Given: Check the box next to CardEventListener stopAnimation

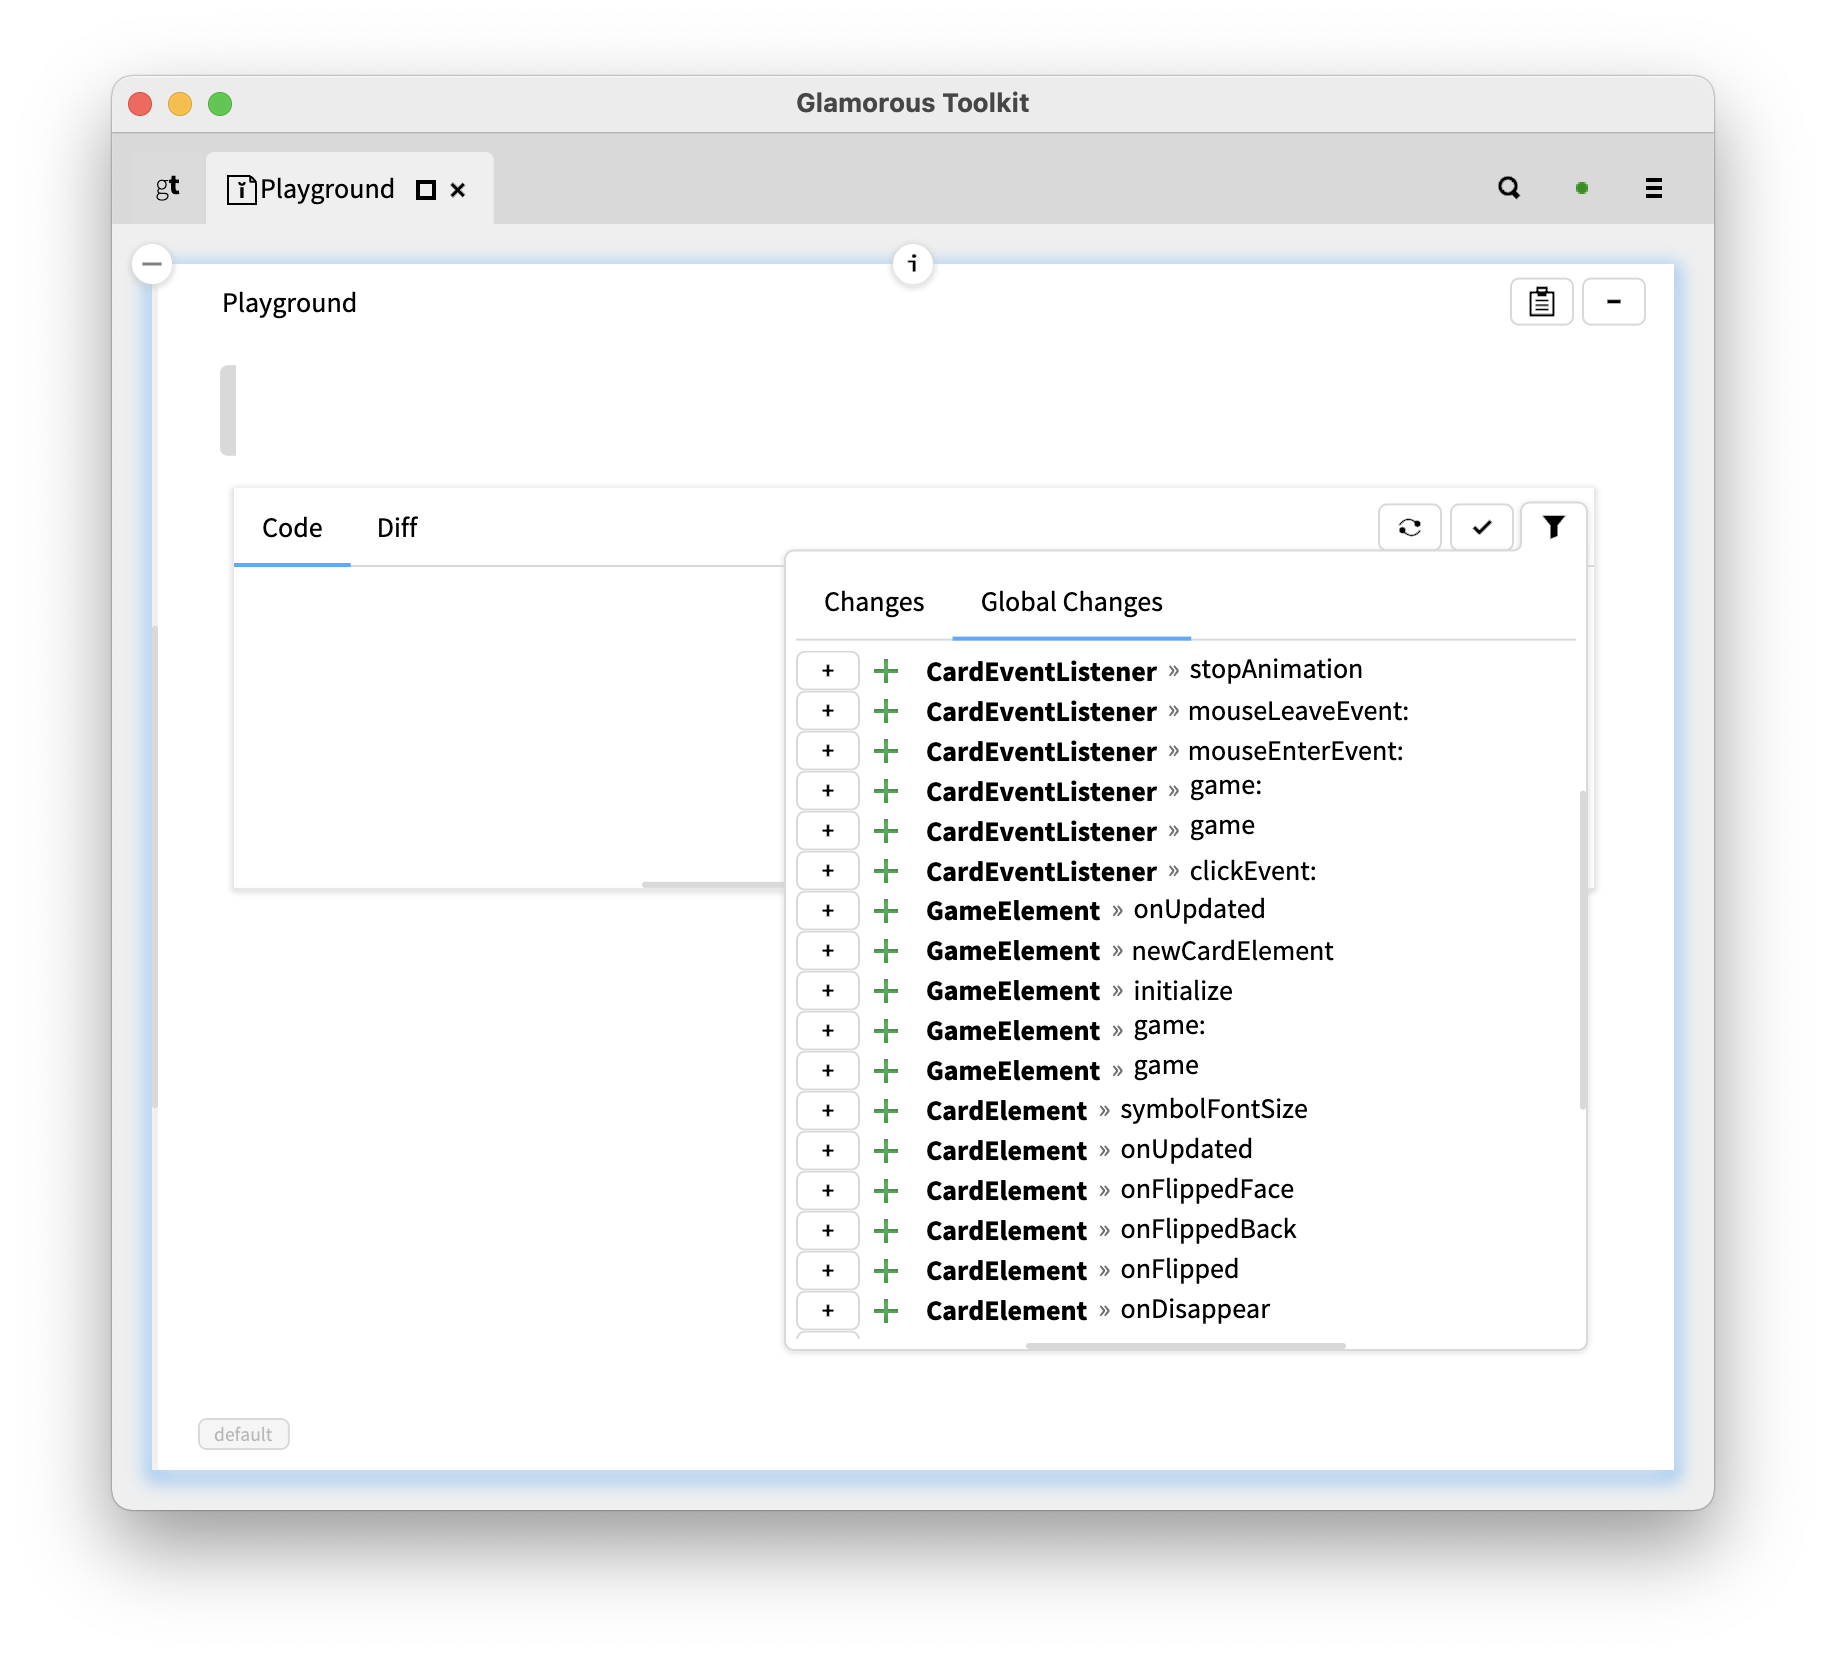Looking at the screenshot, I should (827, 670).
